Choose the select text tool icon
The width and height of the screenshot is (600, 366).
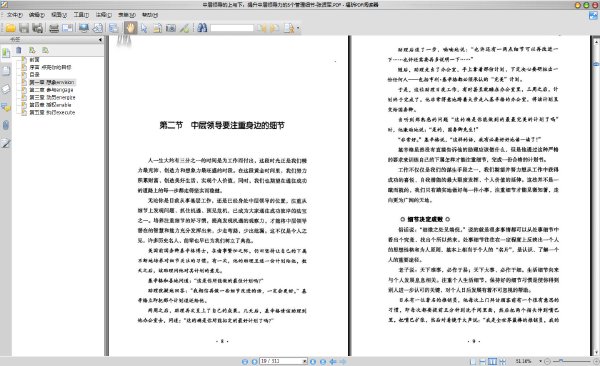point(157,28)
